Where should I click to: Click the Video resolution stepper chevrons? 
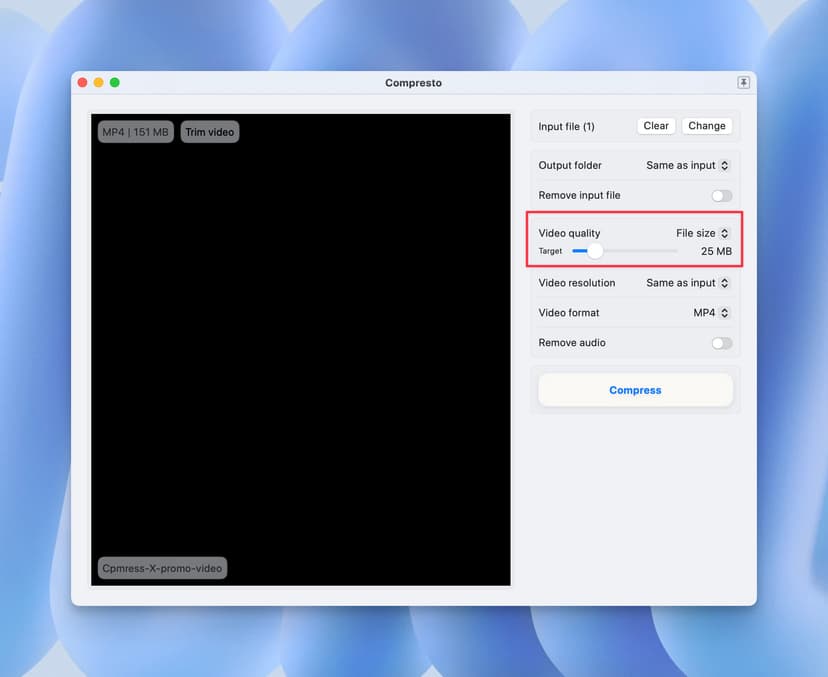click(725, 283)
